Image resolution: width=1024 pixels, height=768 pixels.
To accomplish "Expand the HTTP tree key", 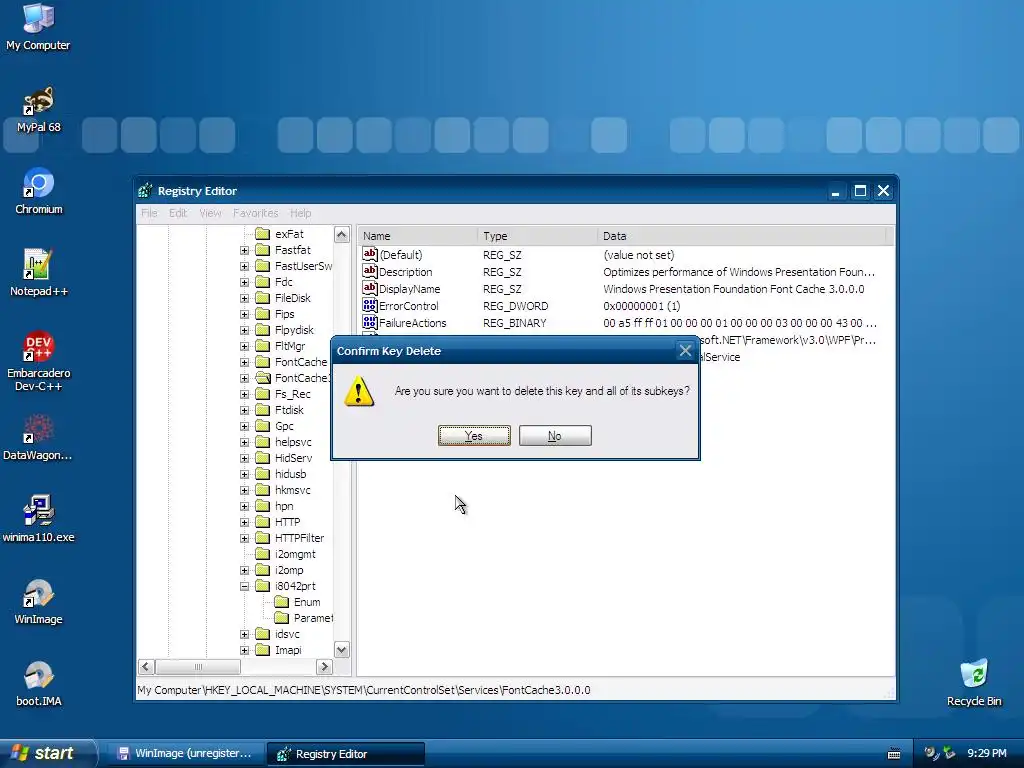I will 244,522.
